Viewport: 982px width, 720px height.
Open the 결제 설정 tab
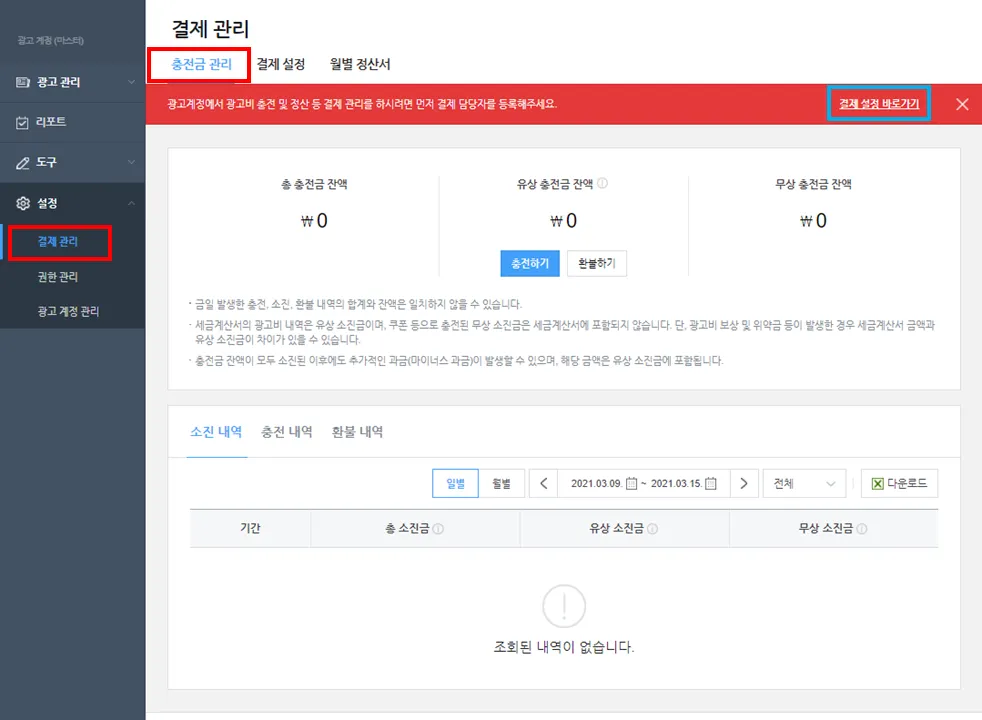(x=281, y=64)
